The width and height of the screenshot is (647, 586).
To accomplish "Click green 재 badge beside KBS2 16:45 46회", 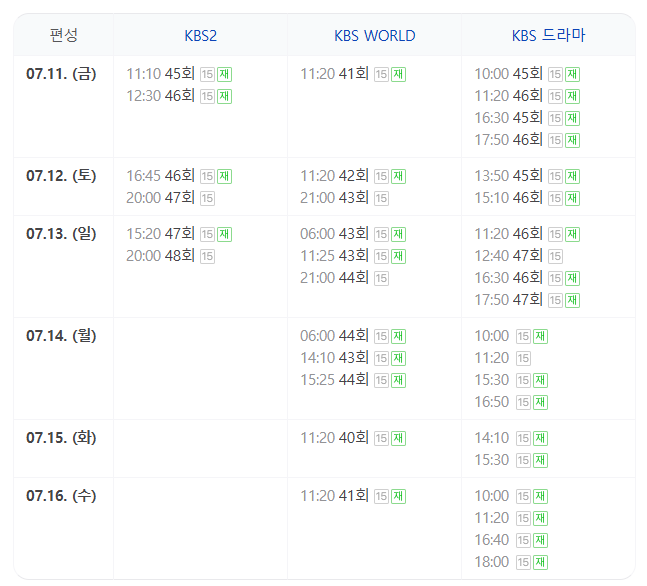I will (224, 176).
